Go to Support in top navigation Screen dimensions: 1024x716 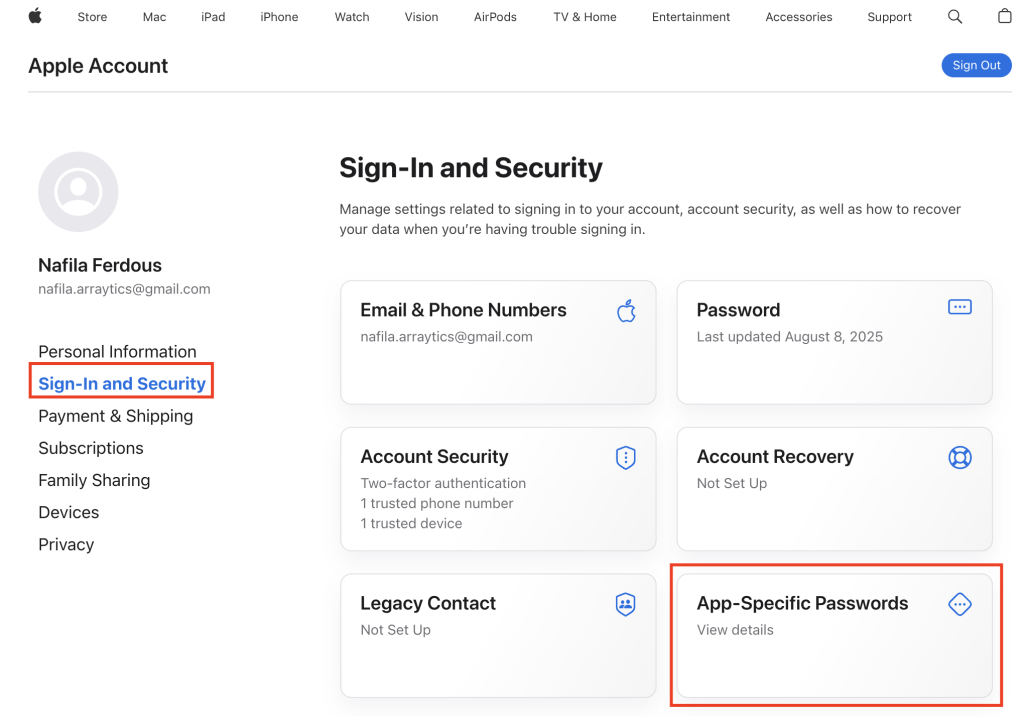pyautogui.click(x=889, y=17)
